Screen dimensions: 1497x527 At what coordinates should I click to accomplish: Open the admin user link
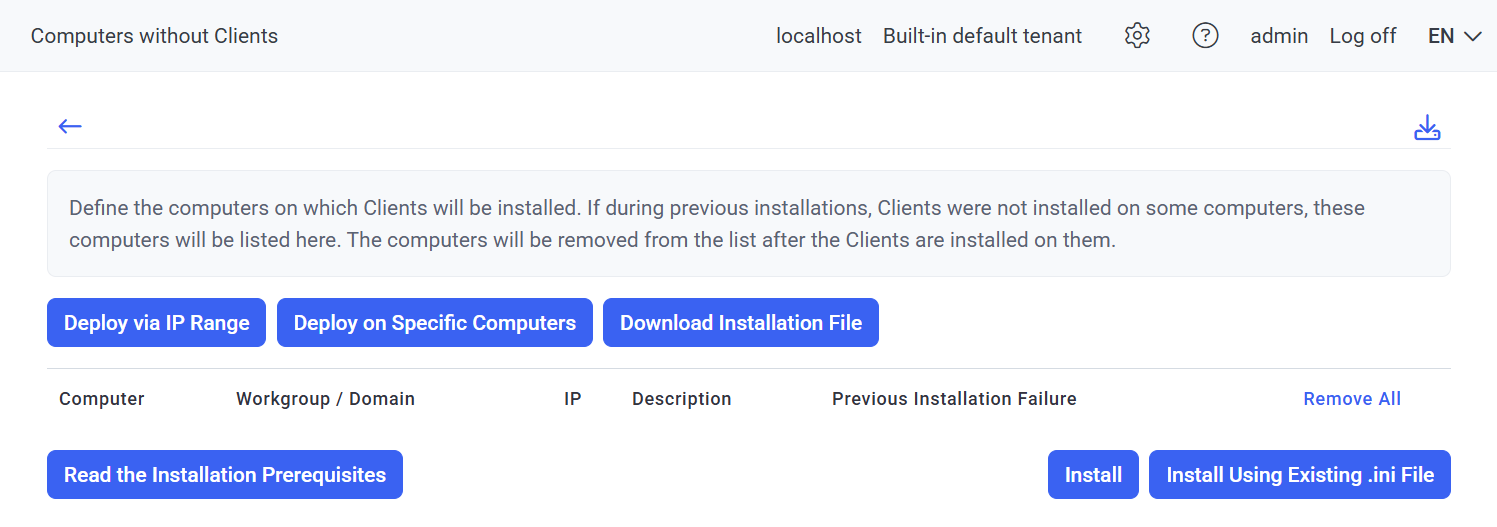(x=1279, y=36)
